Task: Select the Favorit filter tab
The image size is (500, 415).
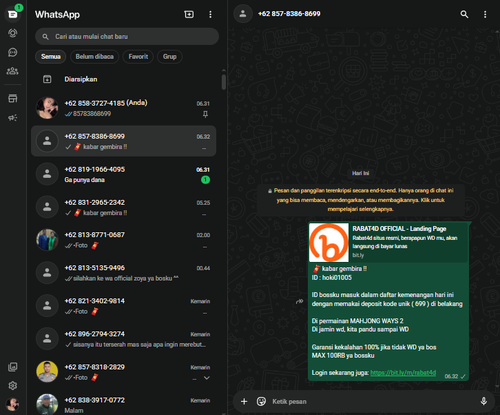Action: point(138,57)
